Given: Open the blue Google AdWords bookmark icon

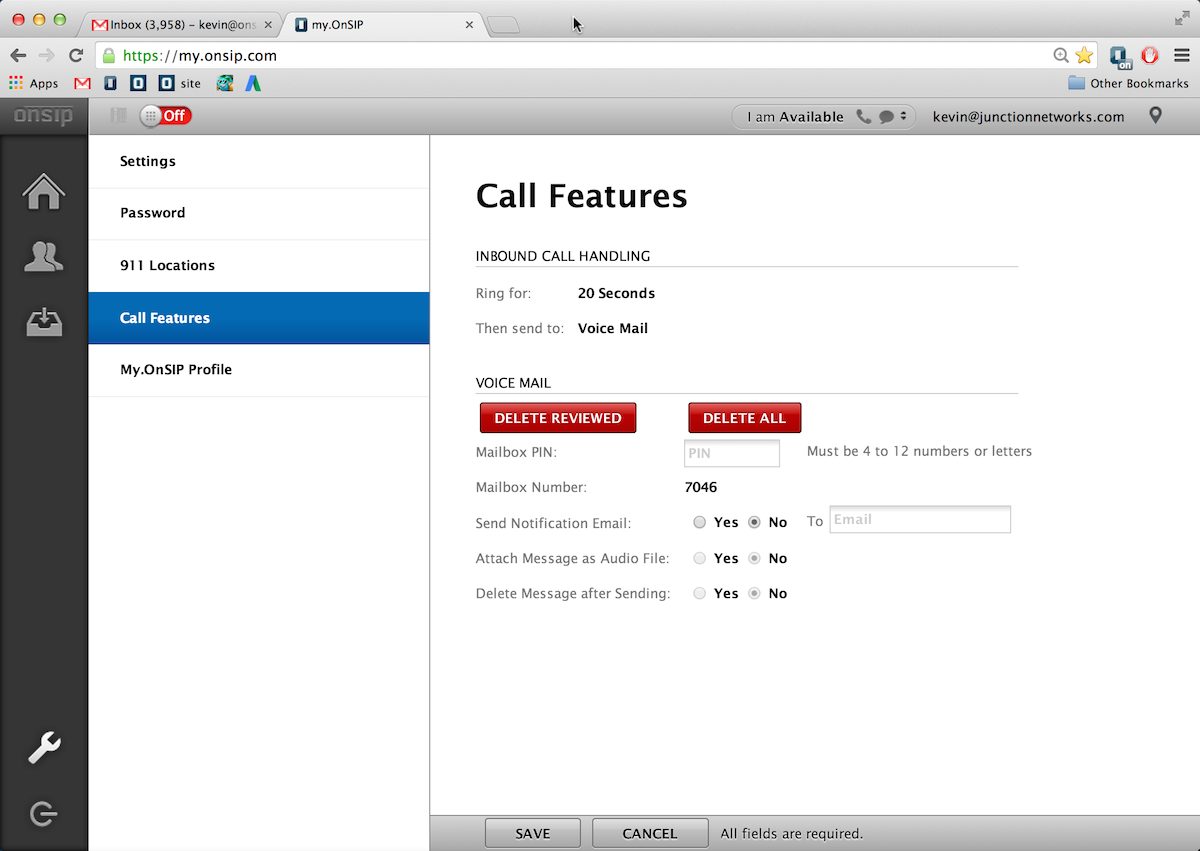Looking at the screenshot, I should coord(253,84).
